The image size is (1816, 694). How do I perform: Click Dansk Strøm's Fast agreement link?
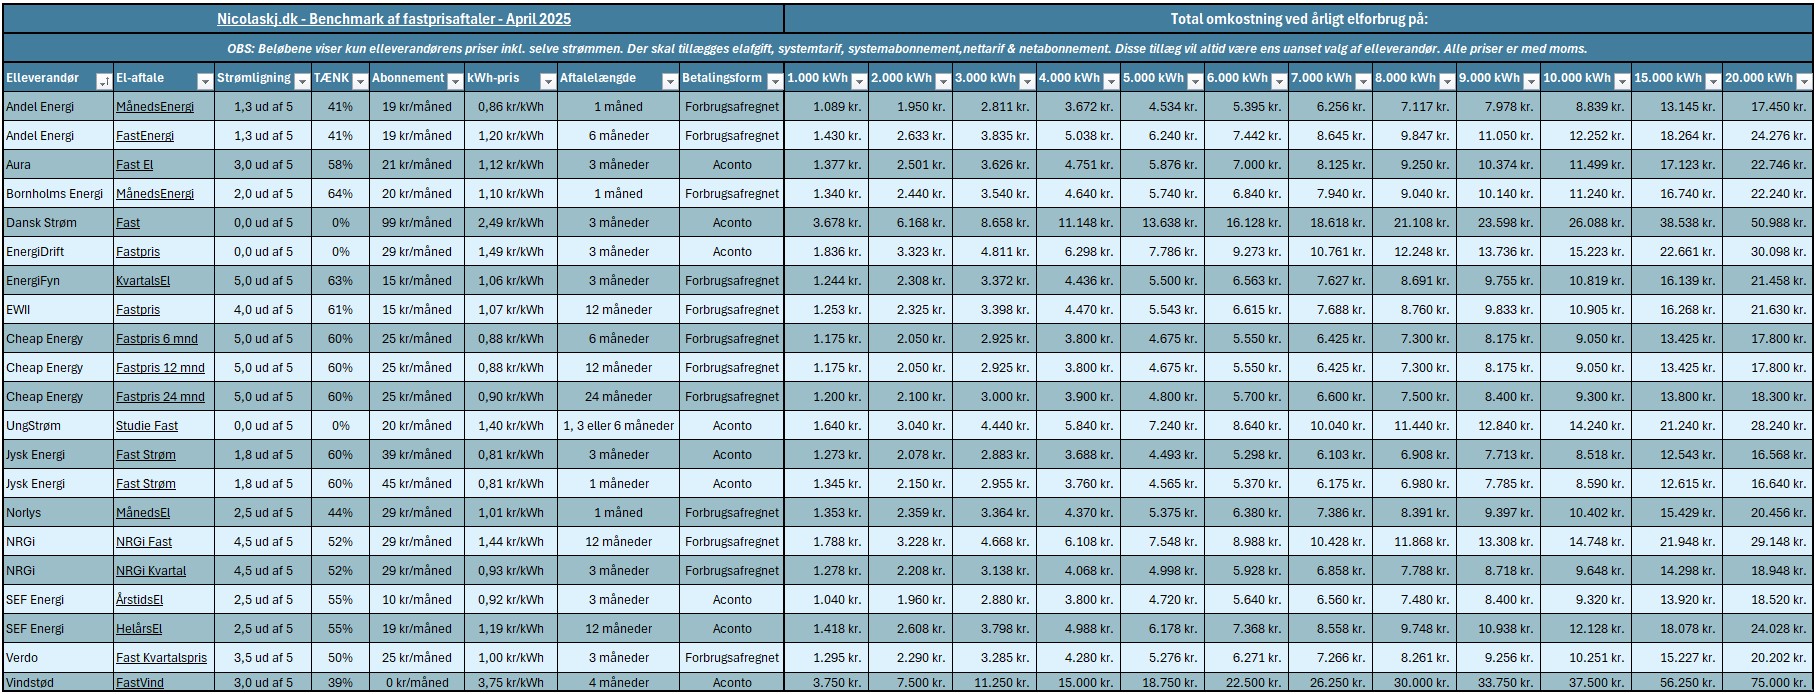128,223
